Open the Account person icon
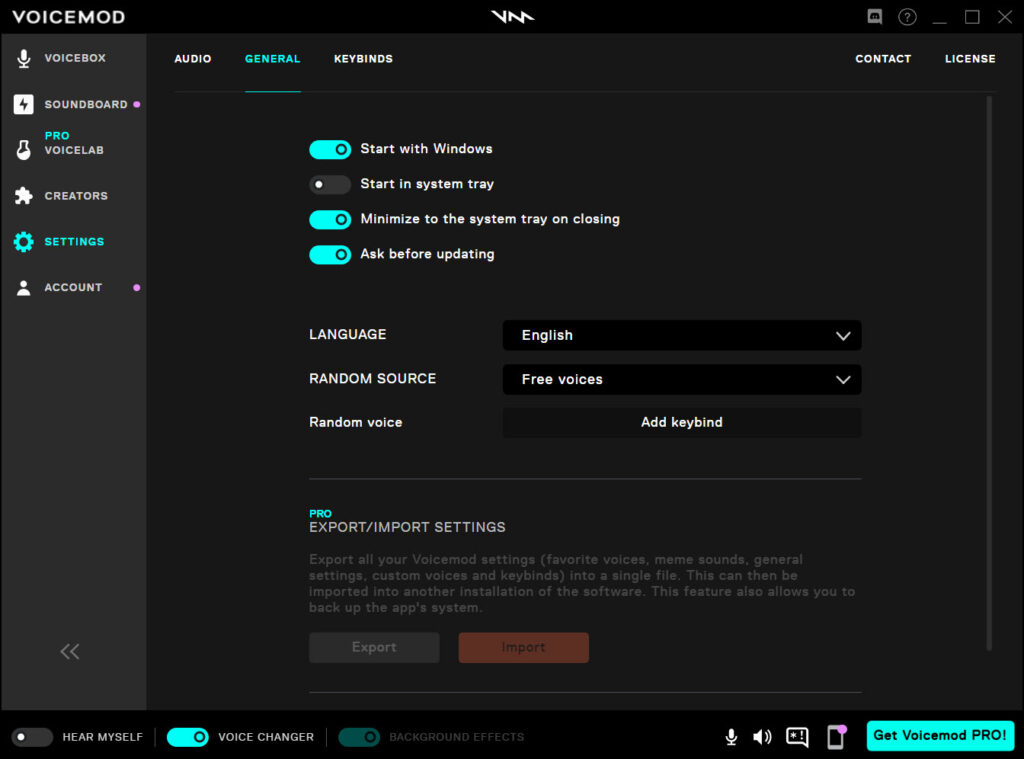Screen dimensions: 1024x759 pos(24,287)
